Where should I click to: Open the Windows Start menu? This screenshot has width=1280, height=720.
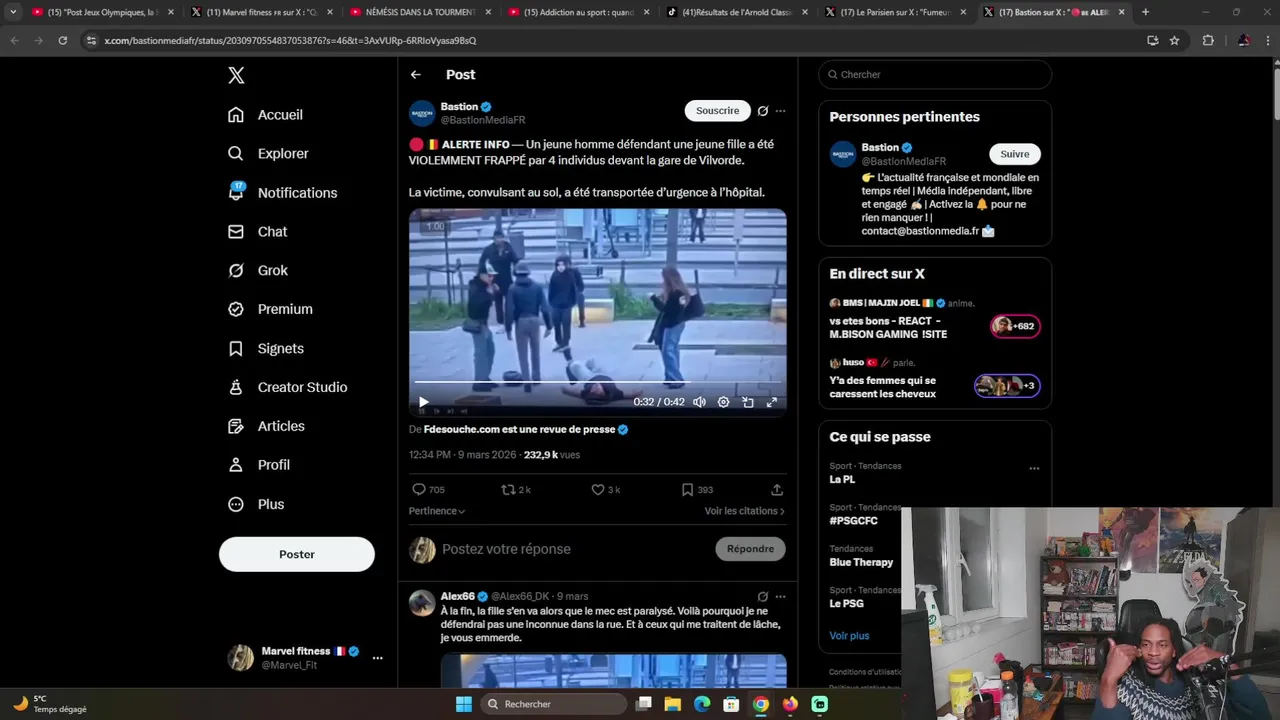click(x=464, y=704)
